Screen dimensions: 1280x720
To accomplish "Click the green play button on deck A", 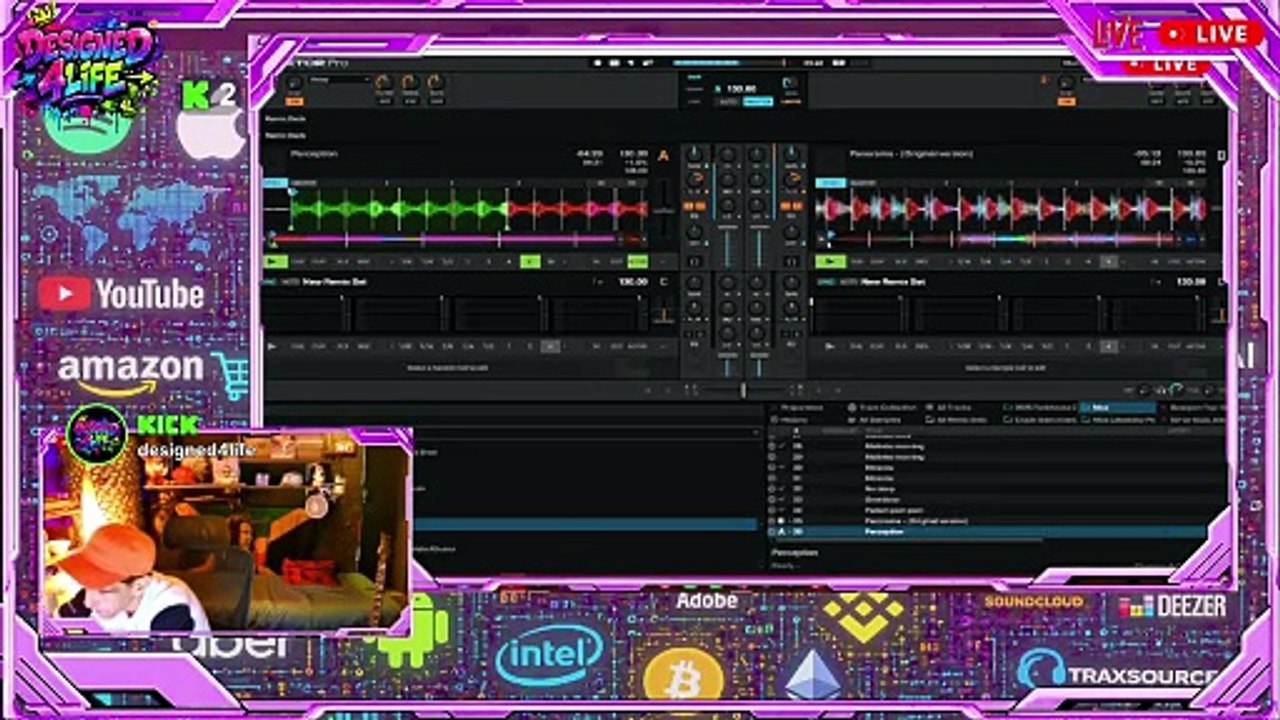I will (x=276, y=261).
